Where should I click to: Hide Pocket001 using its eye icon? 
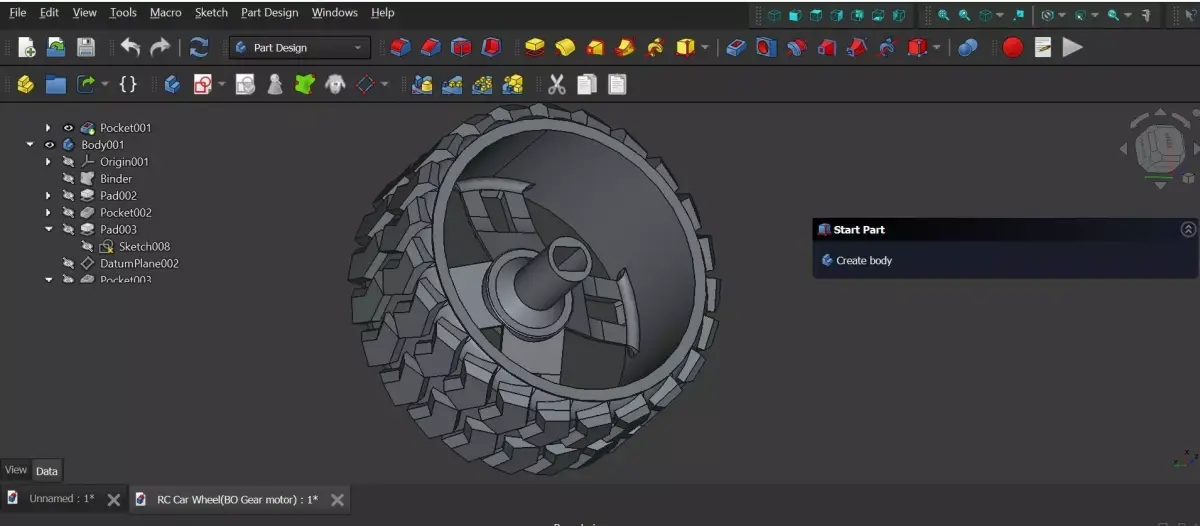point(68,128)
